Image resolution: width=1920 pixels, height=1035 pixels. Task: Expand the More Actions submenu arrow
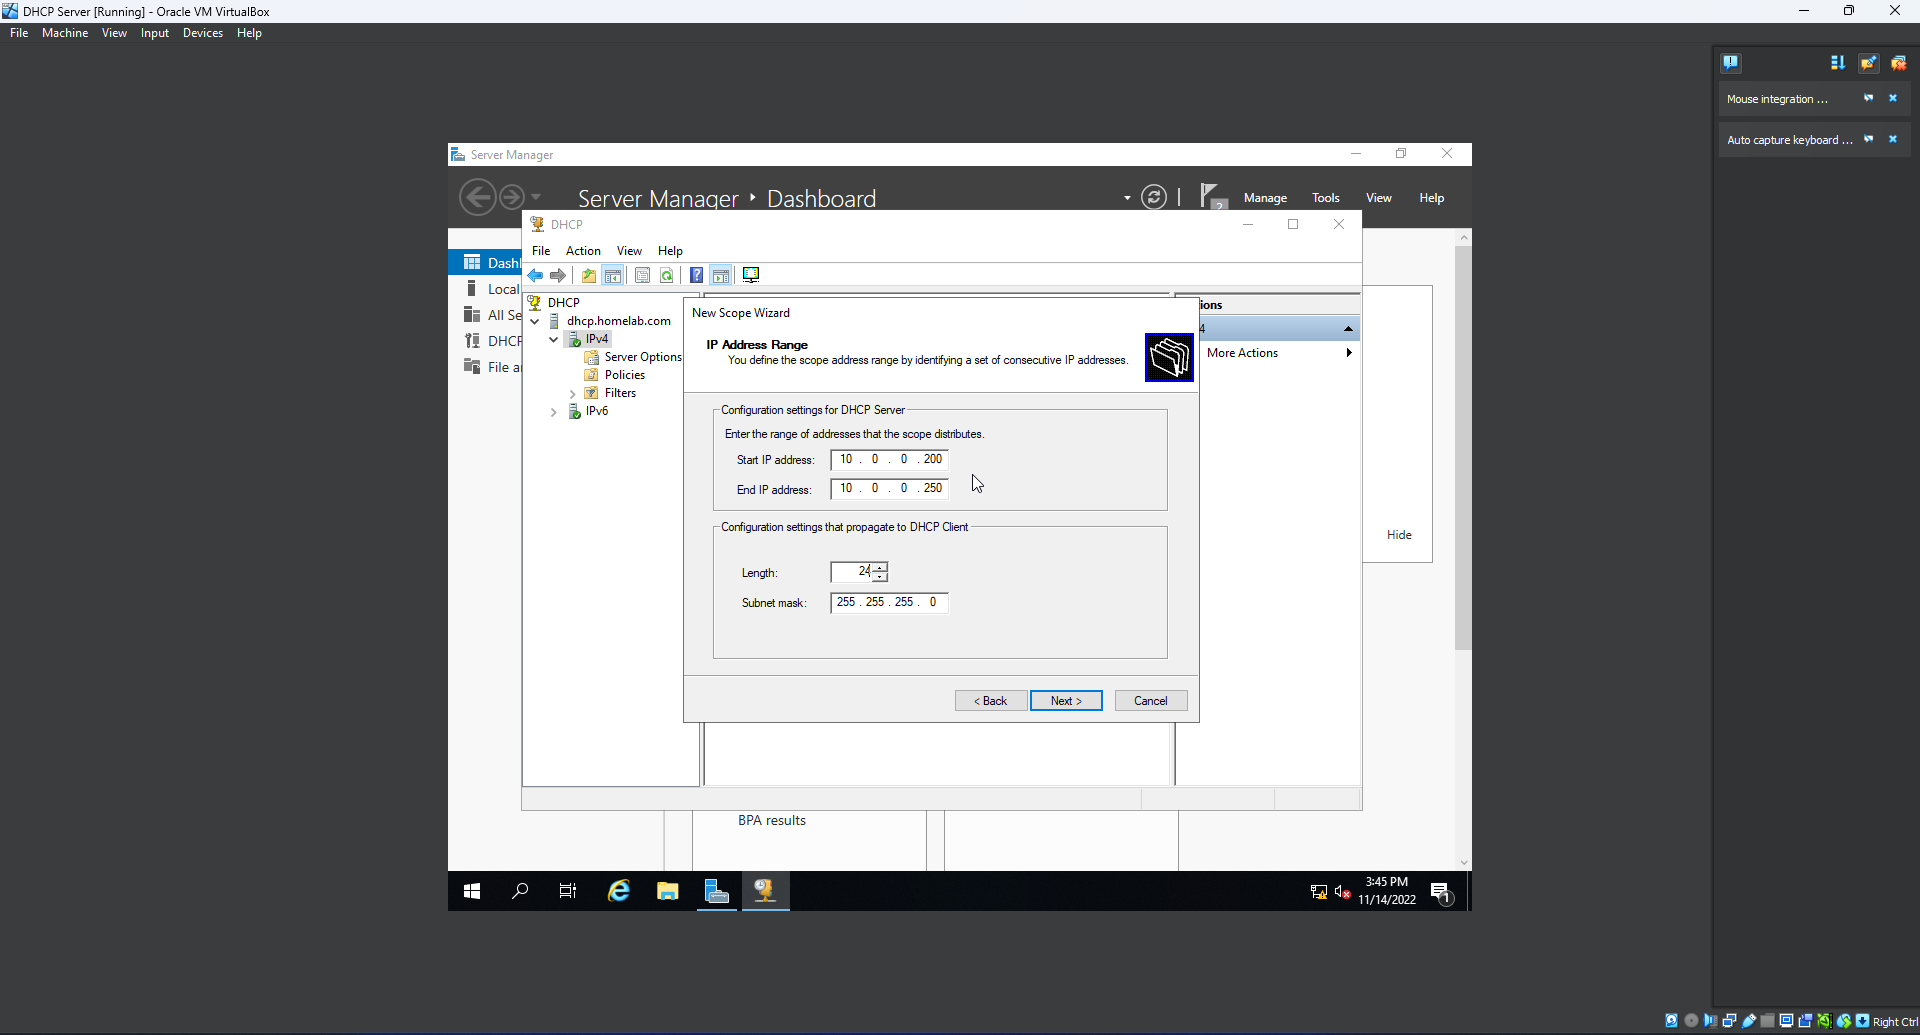click(x=1349, y=353)
